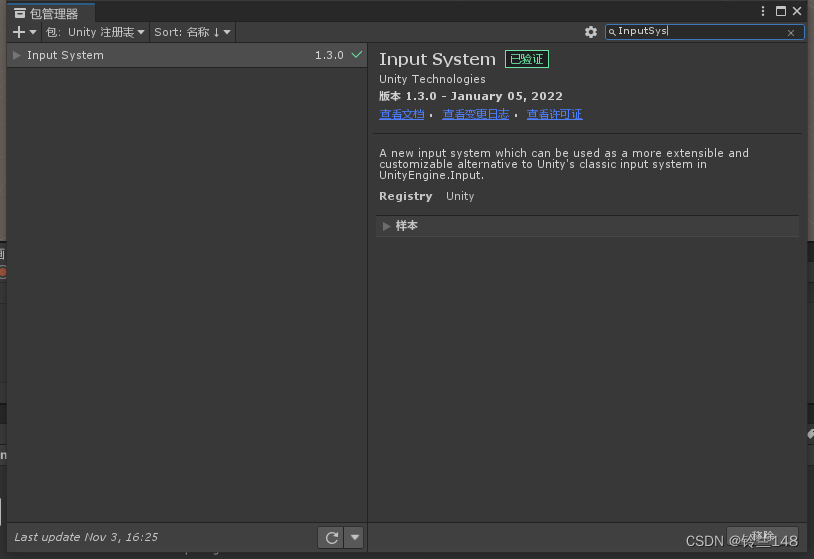Open the view changelog link
The image size is (814, 559).
click(x=476, y=114)
